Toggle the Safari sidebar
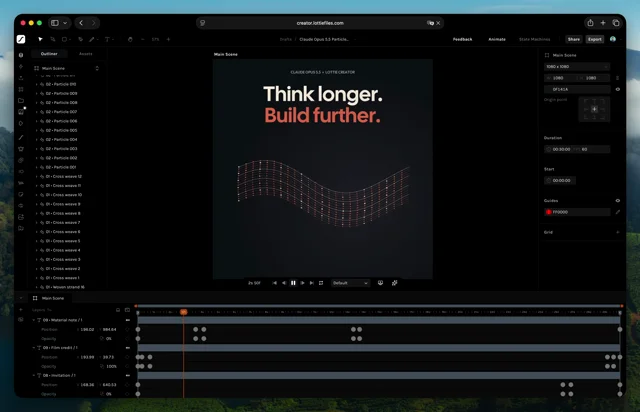Screen dimensions: 640x412 click(55, 23)
